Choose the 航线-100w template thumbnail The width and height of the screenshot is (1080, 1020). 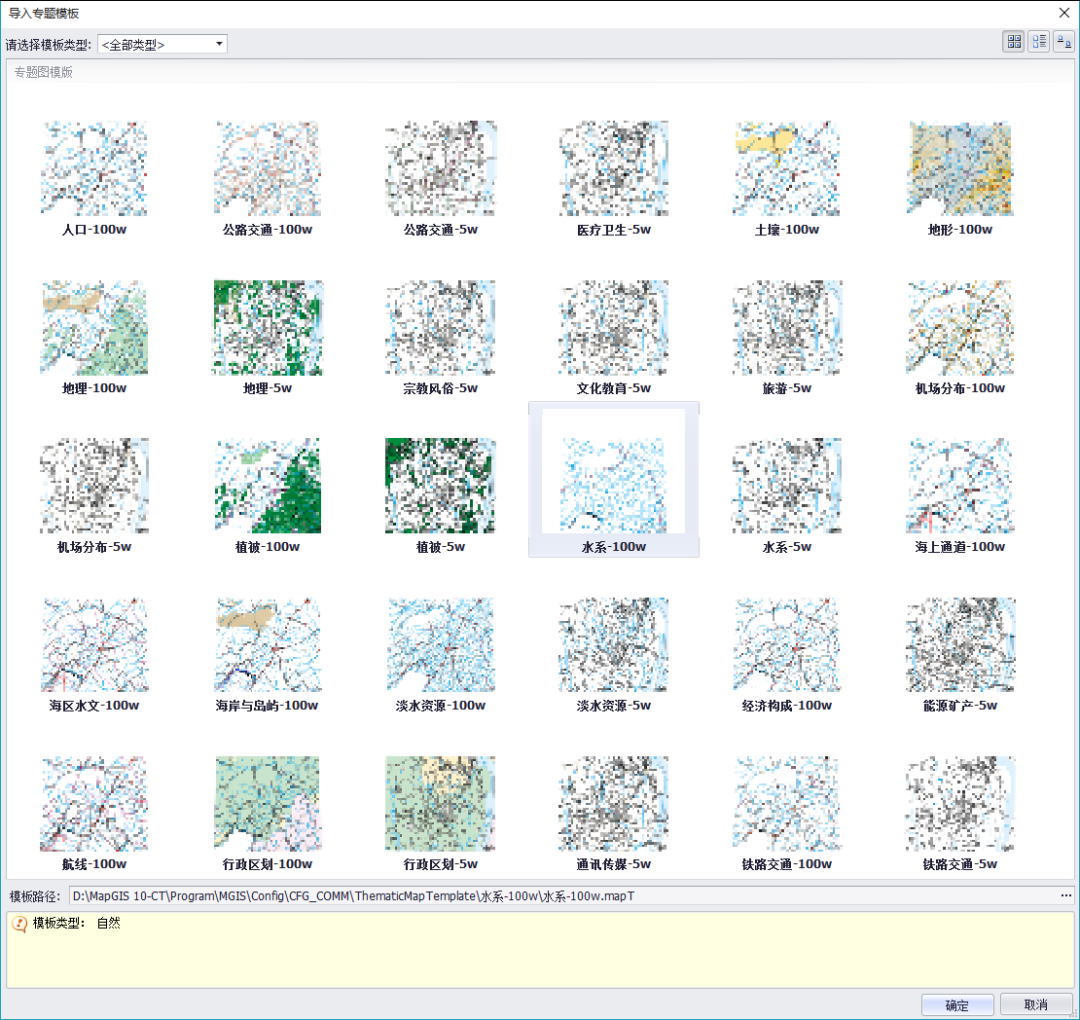click(x=94, y=805)
